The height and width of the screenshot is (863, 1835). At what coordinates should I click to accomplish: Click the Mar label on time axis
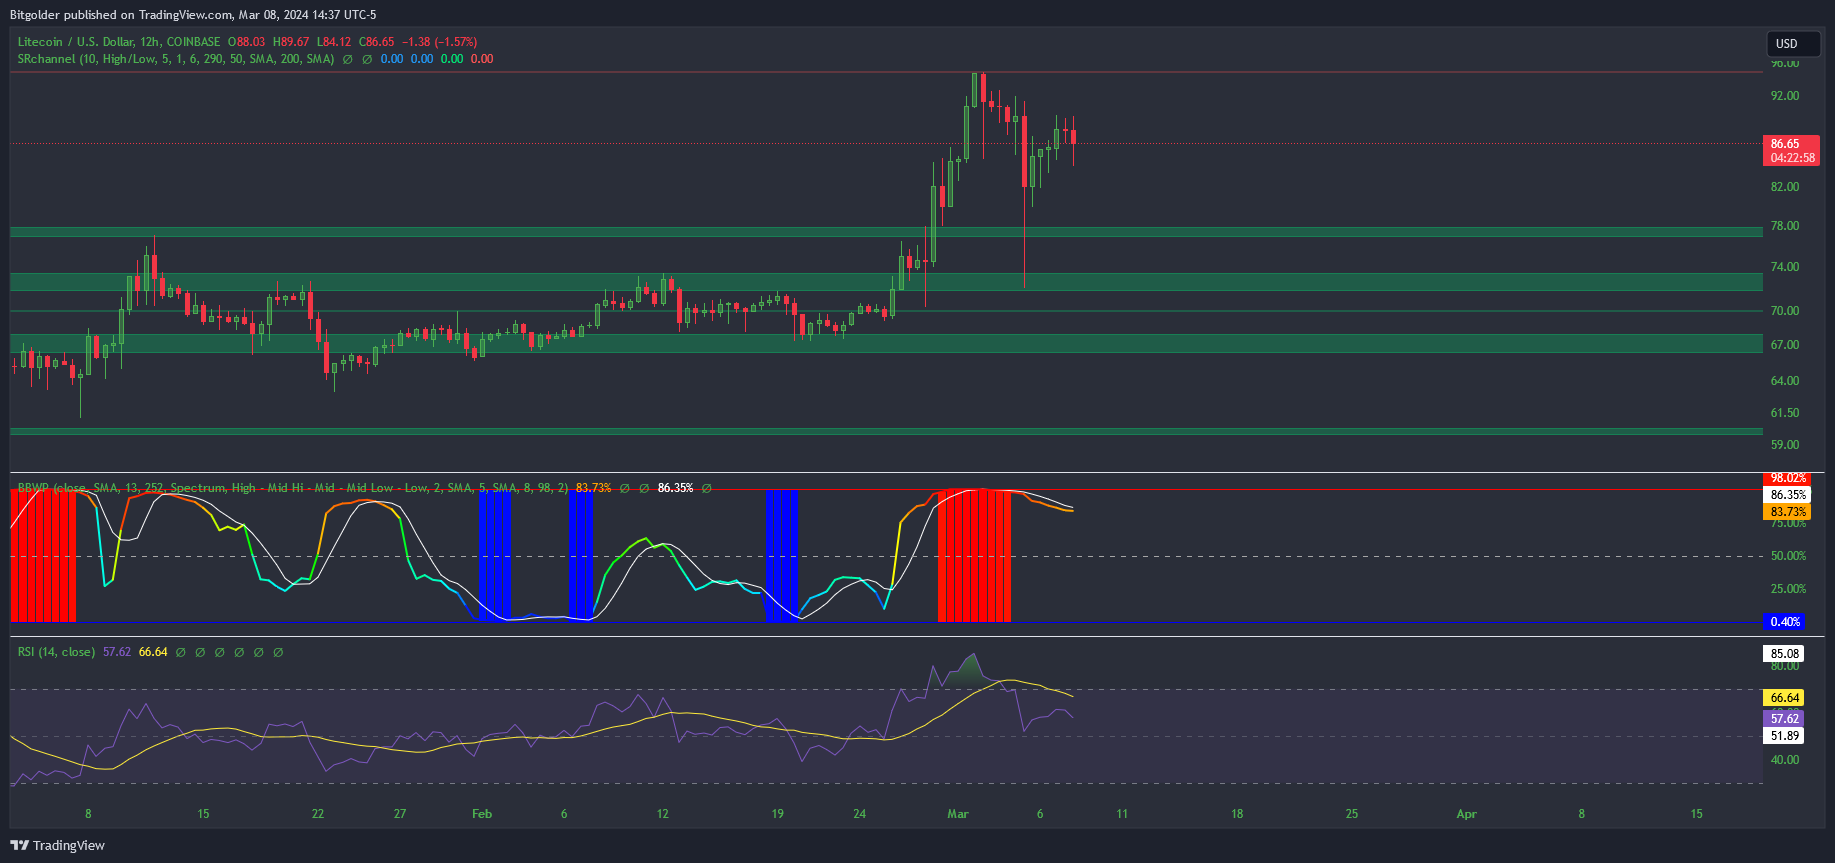pyautogui.click(x=958, y=814)
